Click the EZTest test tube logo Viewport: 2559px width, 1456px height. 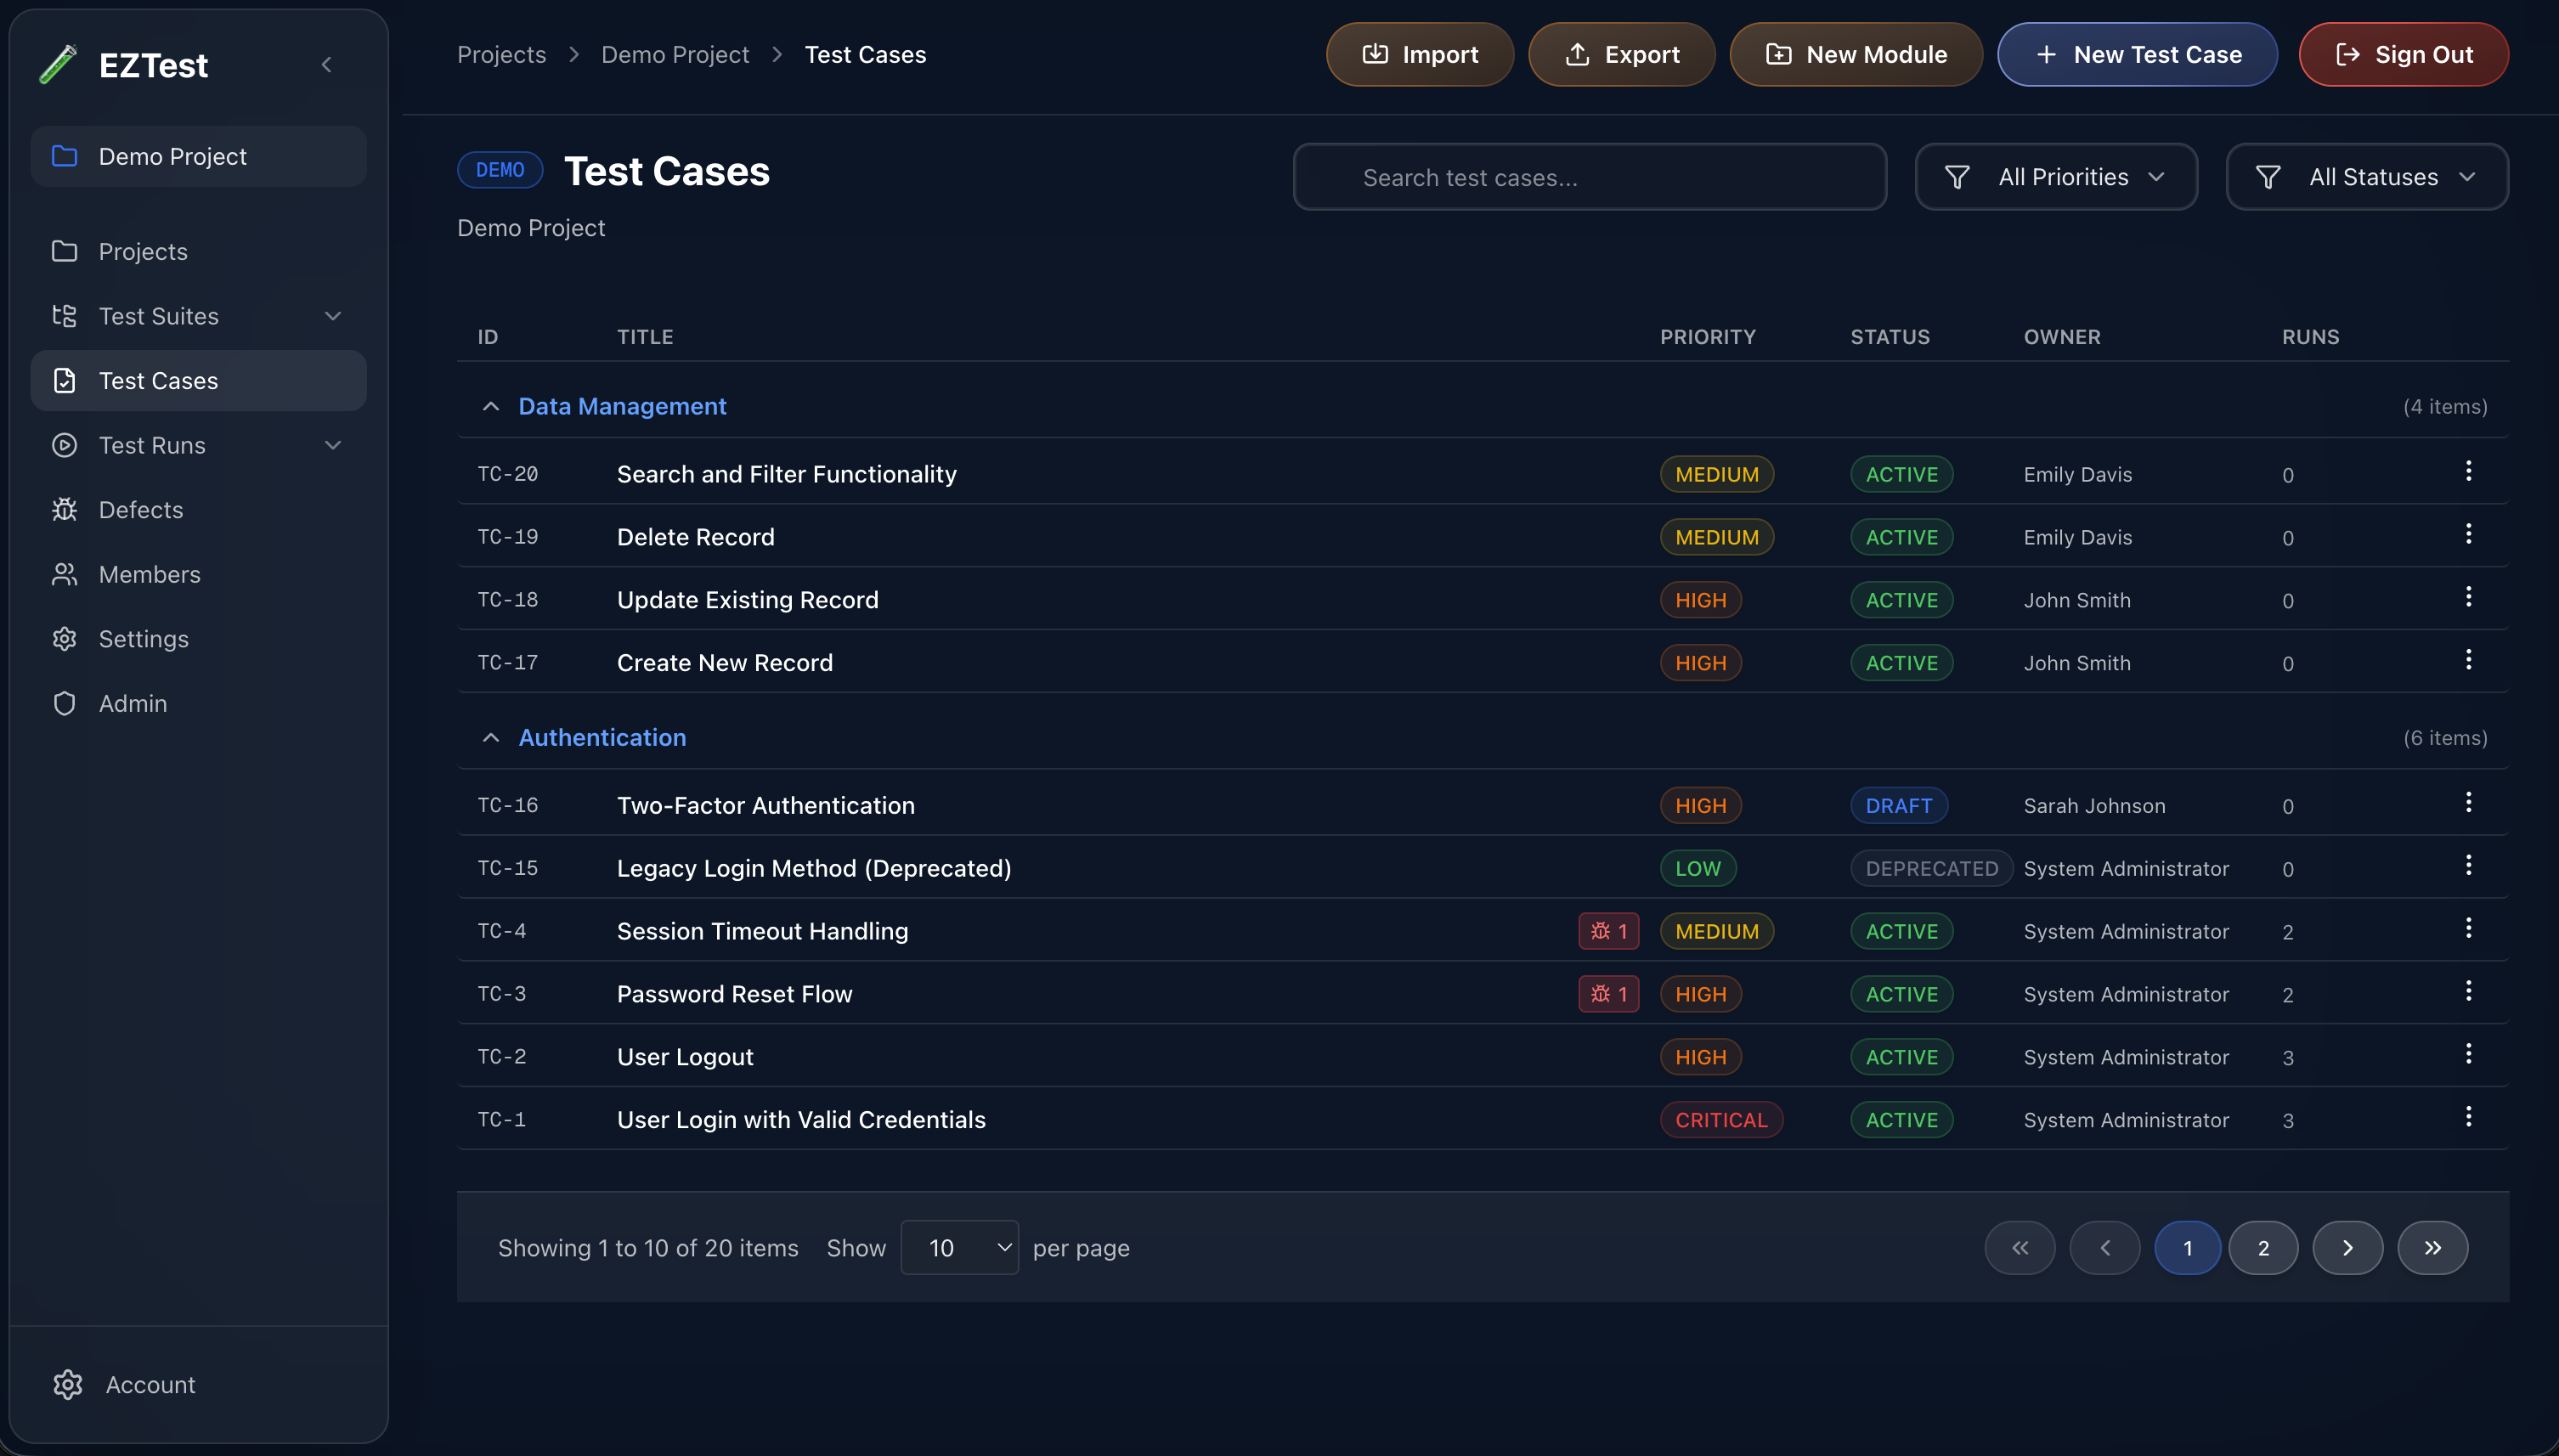57,64
